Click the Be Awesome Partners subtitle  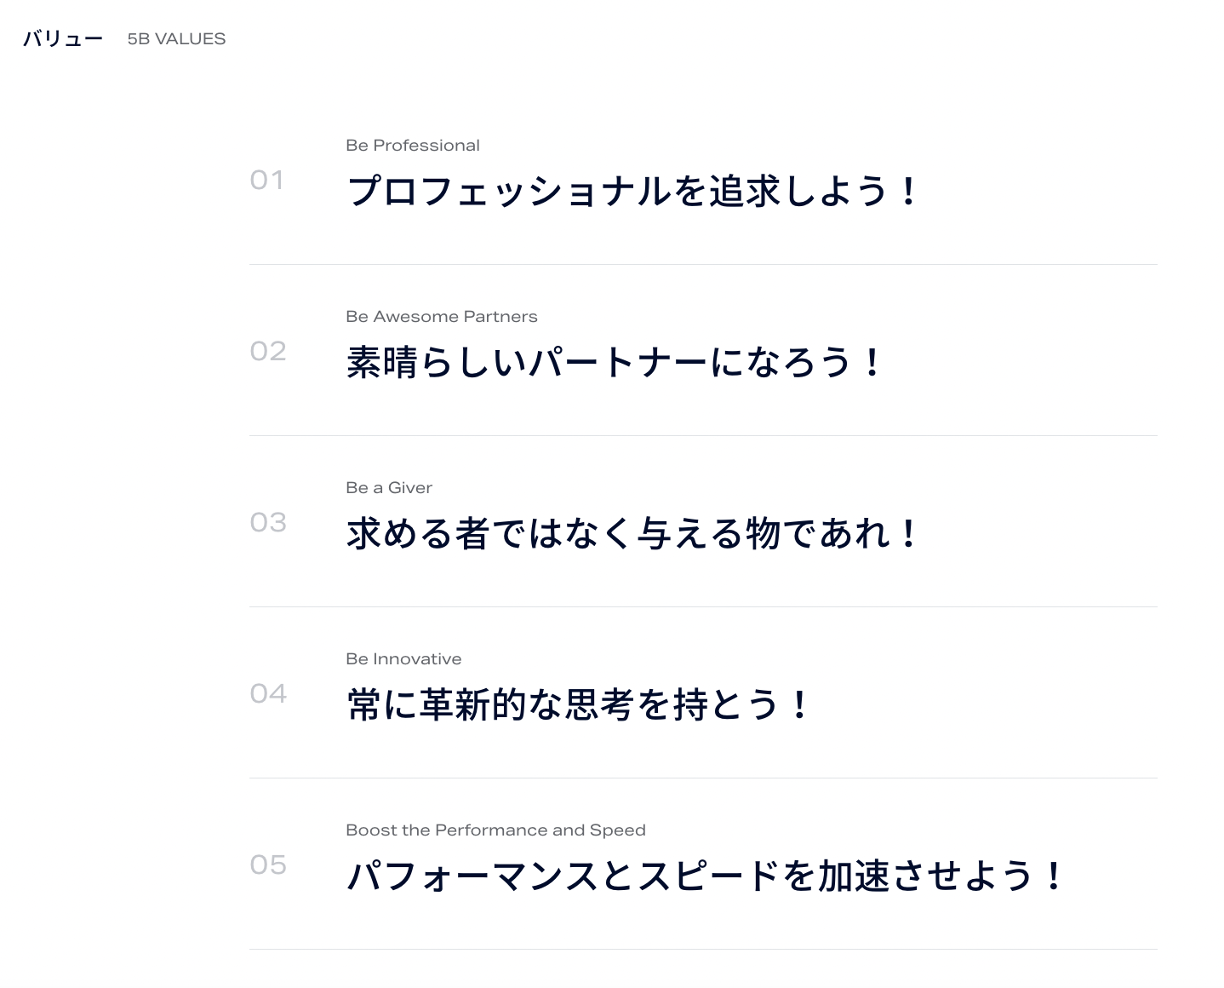pos(441,316)
